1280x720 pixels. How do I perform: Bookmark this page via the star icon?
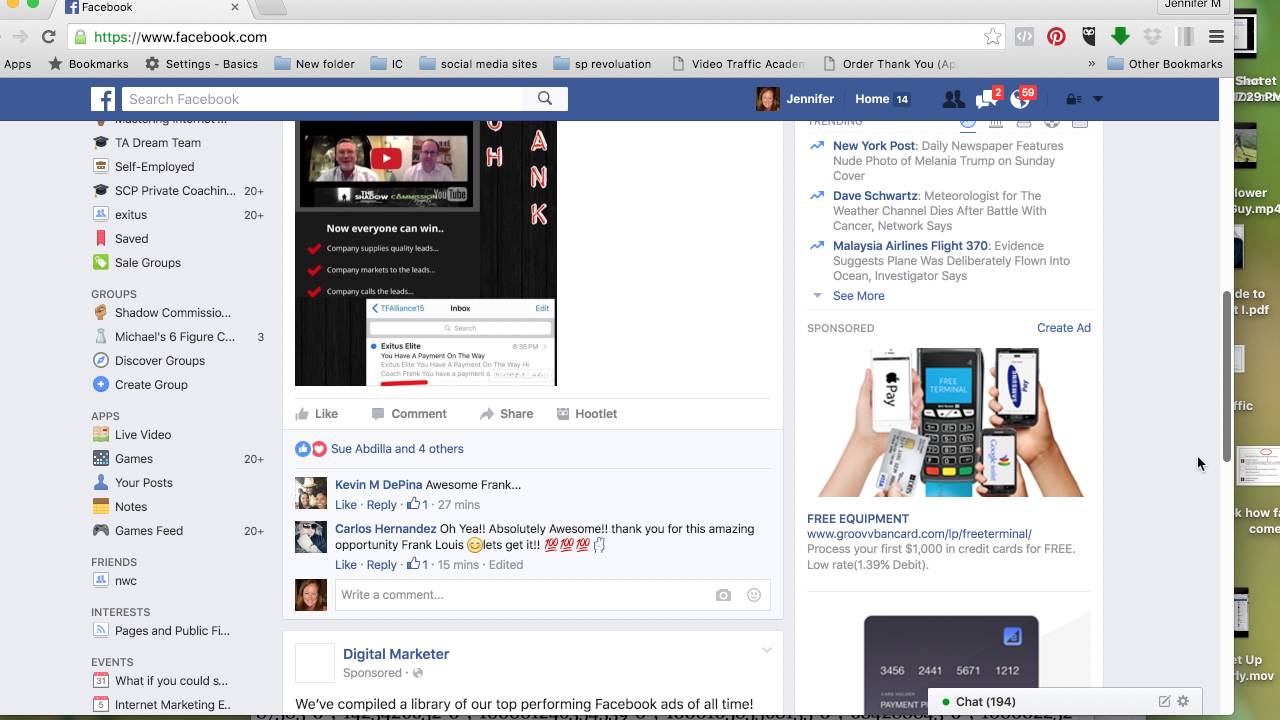(x=992, y=36)
